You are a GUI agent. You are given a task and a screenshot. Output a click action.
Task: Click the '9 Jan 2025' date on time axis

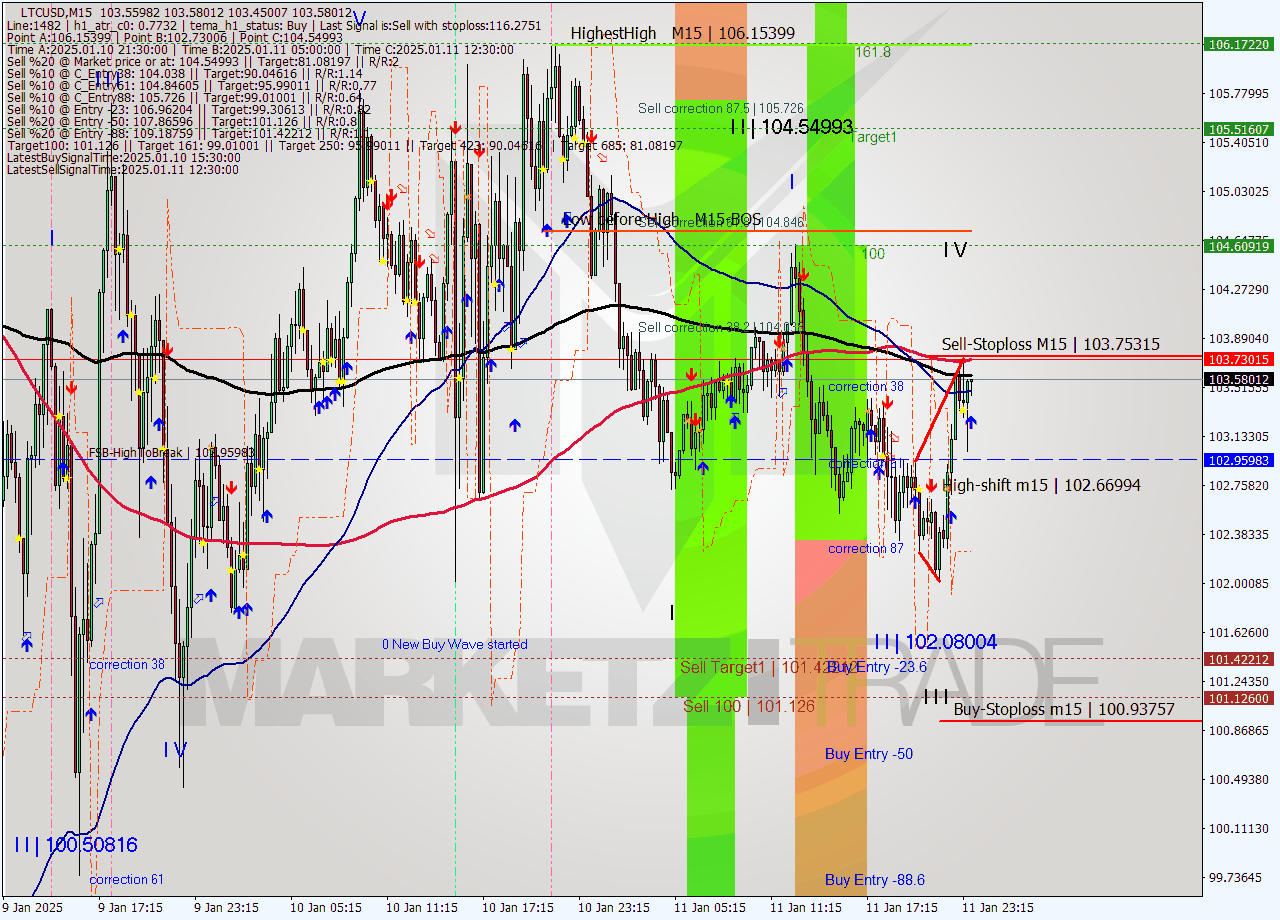(33, 908)
